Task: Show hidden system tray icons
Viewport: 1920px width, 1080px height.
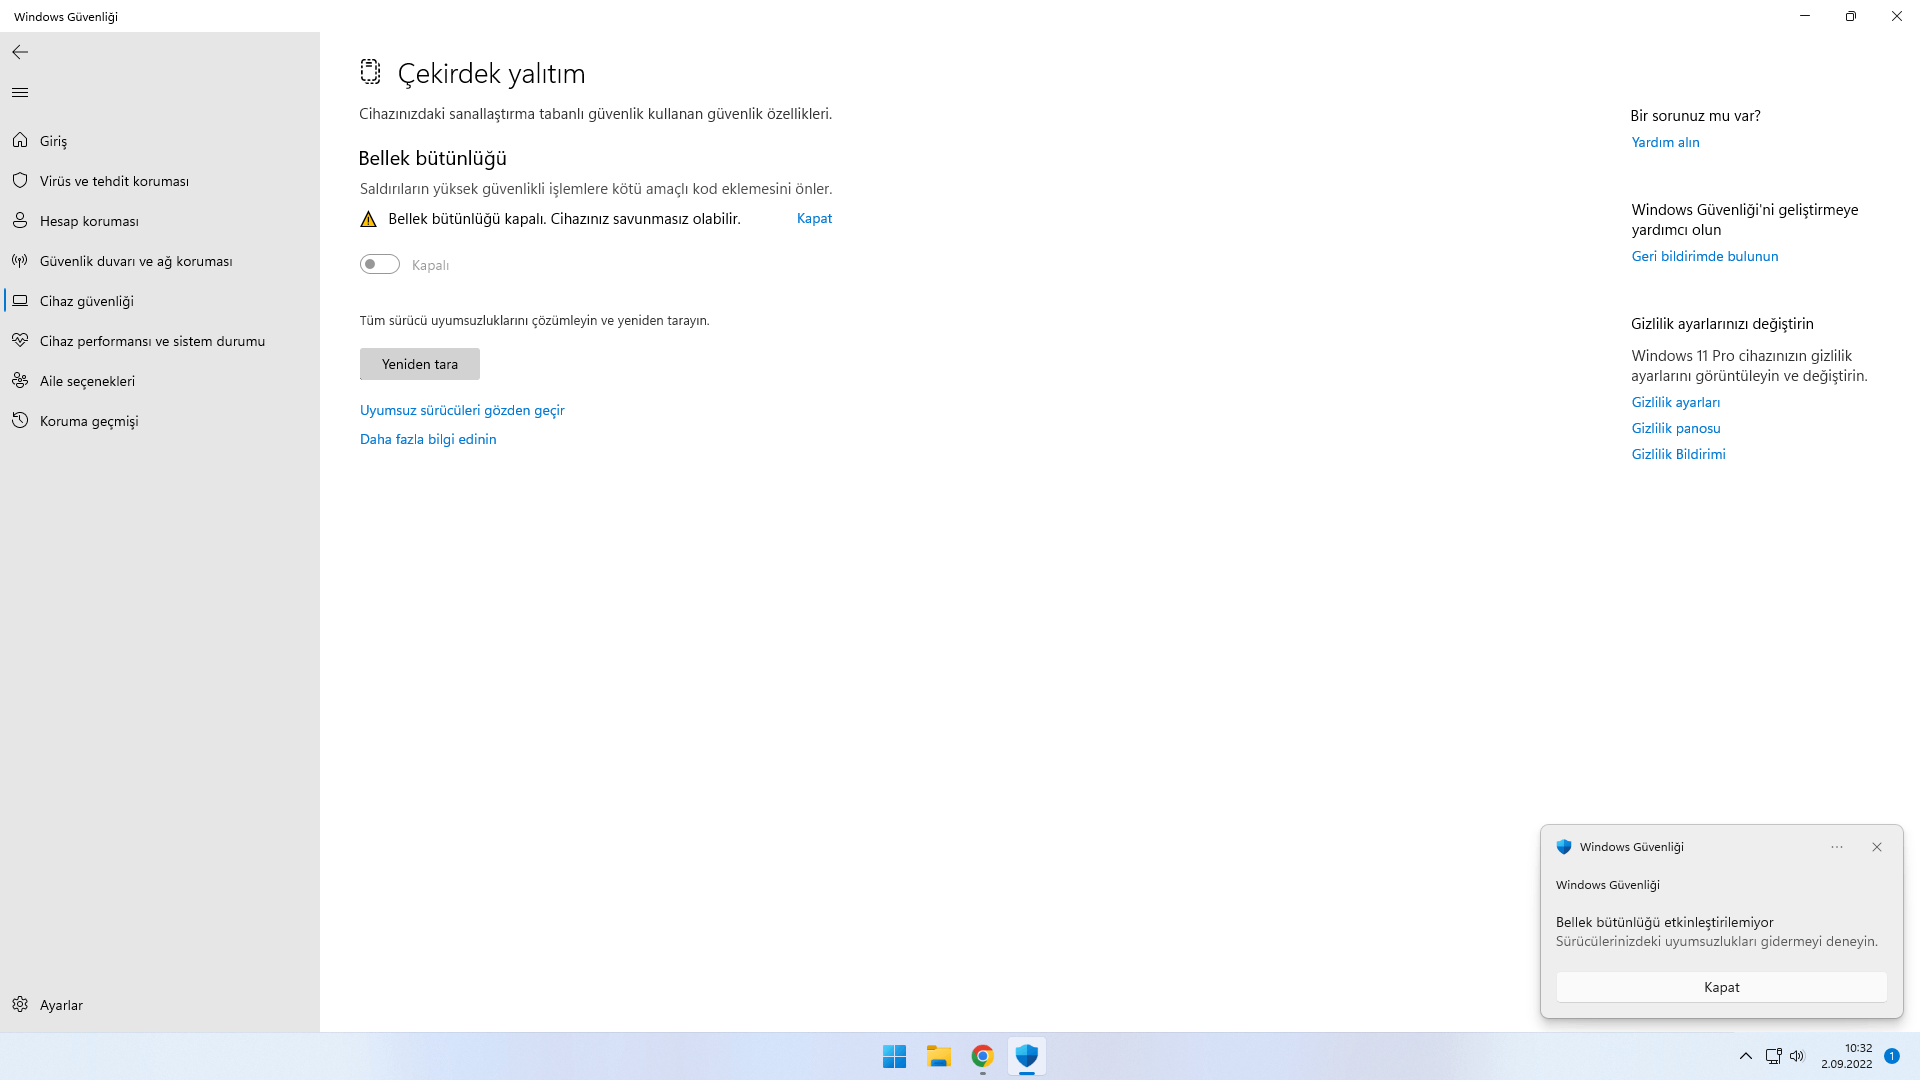Action: [1746, 1056]
